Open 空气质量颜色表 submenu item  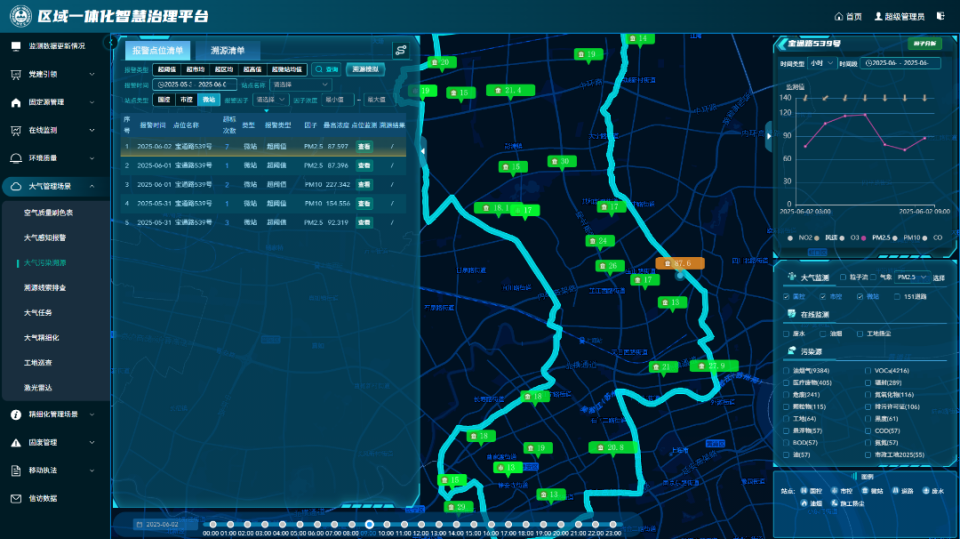click(48, 213)
